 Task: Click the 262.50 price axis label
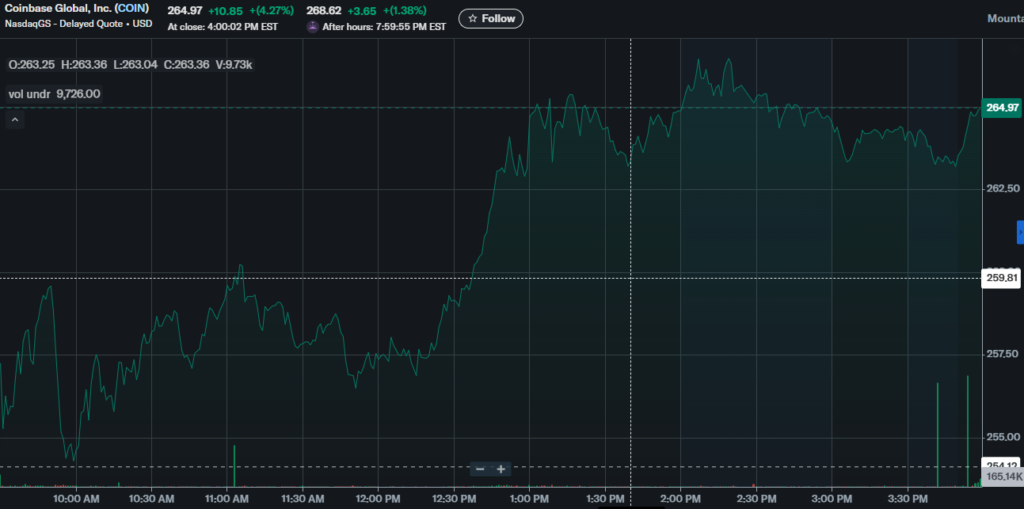[1001, 189]
